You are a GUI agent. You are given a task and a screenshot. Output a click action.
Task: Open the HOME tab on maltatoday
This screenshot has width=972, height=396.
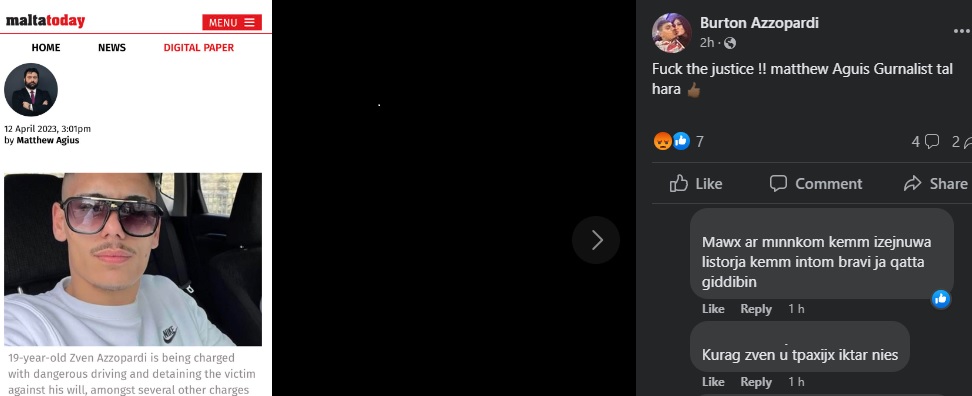[46, 48]
